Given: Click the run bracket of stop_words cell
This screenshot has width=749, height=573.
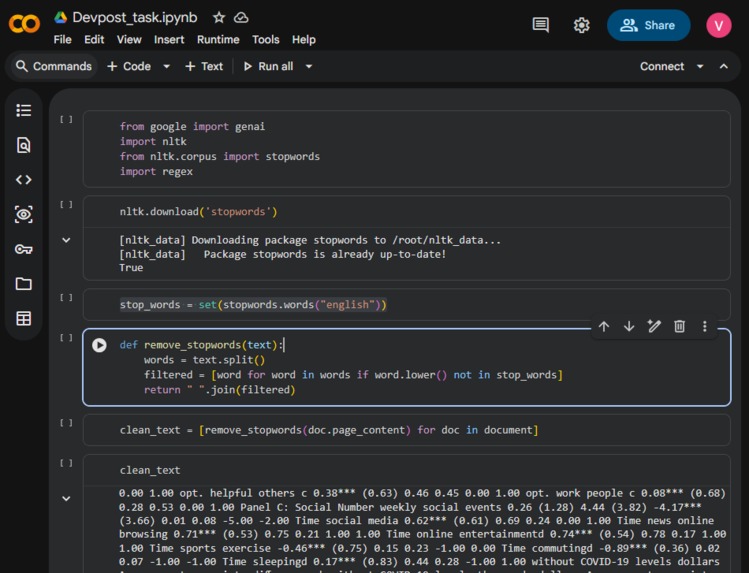Looking at the screenshot, I should 66,297.
